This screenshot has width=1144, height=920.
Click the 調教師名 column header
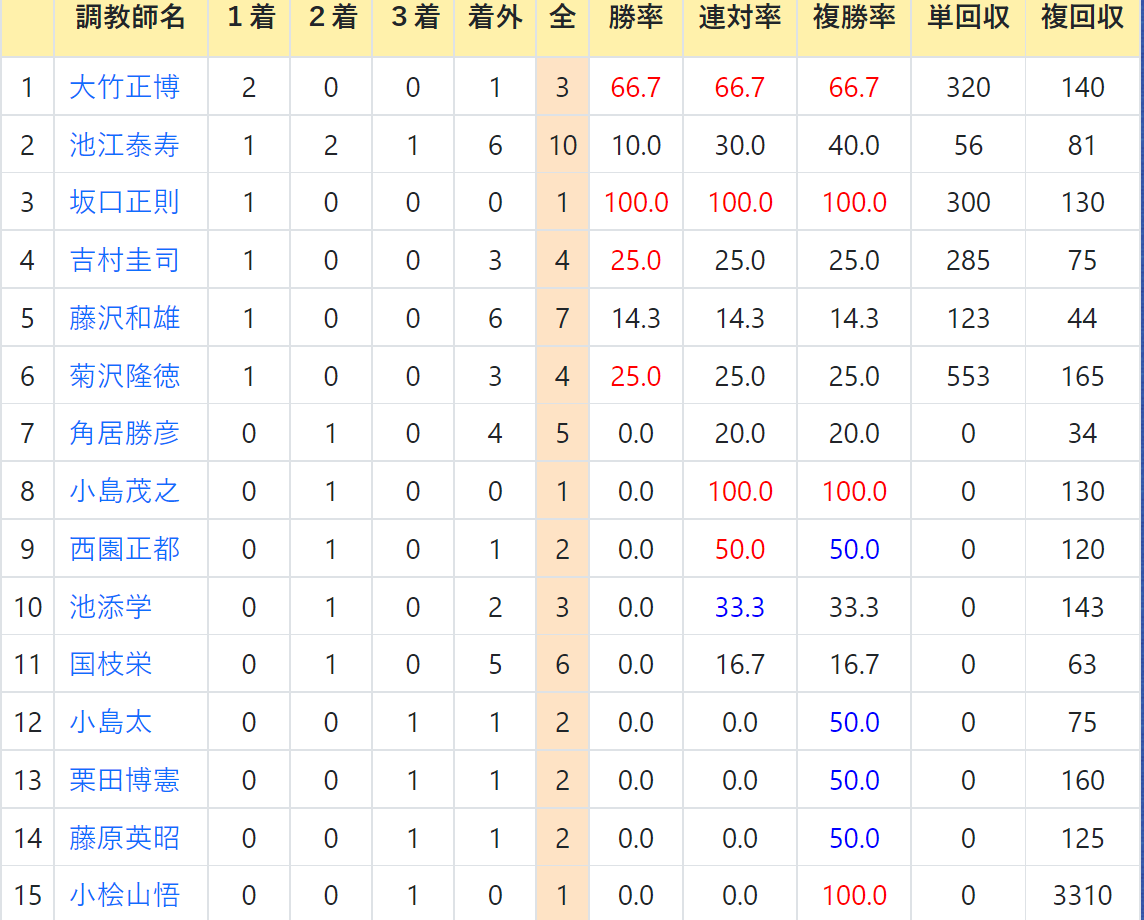131,18
